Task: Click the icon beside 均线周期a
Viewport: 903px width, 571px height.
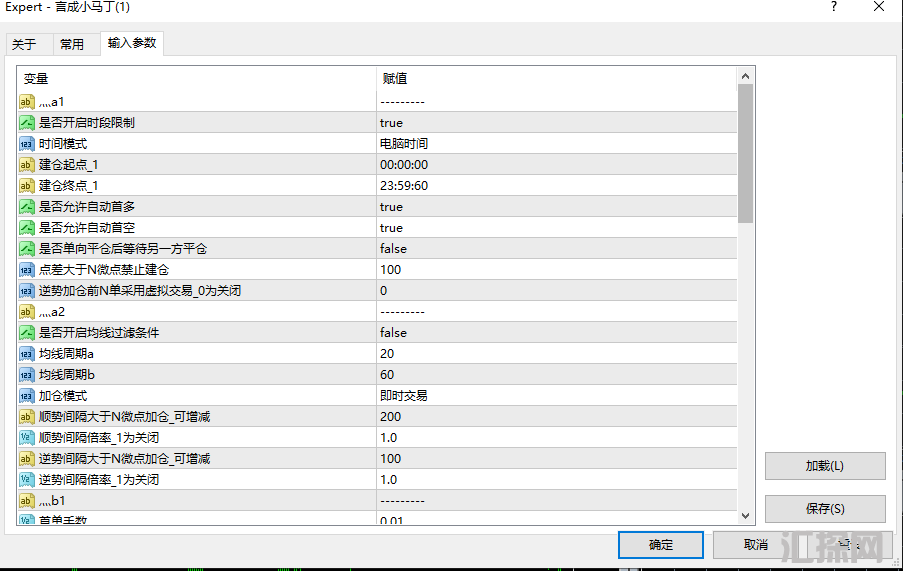Action: (x=27, y=354)
